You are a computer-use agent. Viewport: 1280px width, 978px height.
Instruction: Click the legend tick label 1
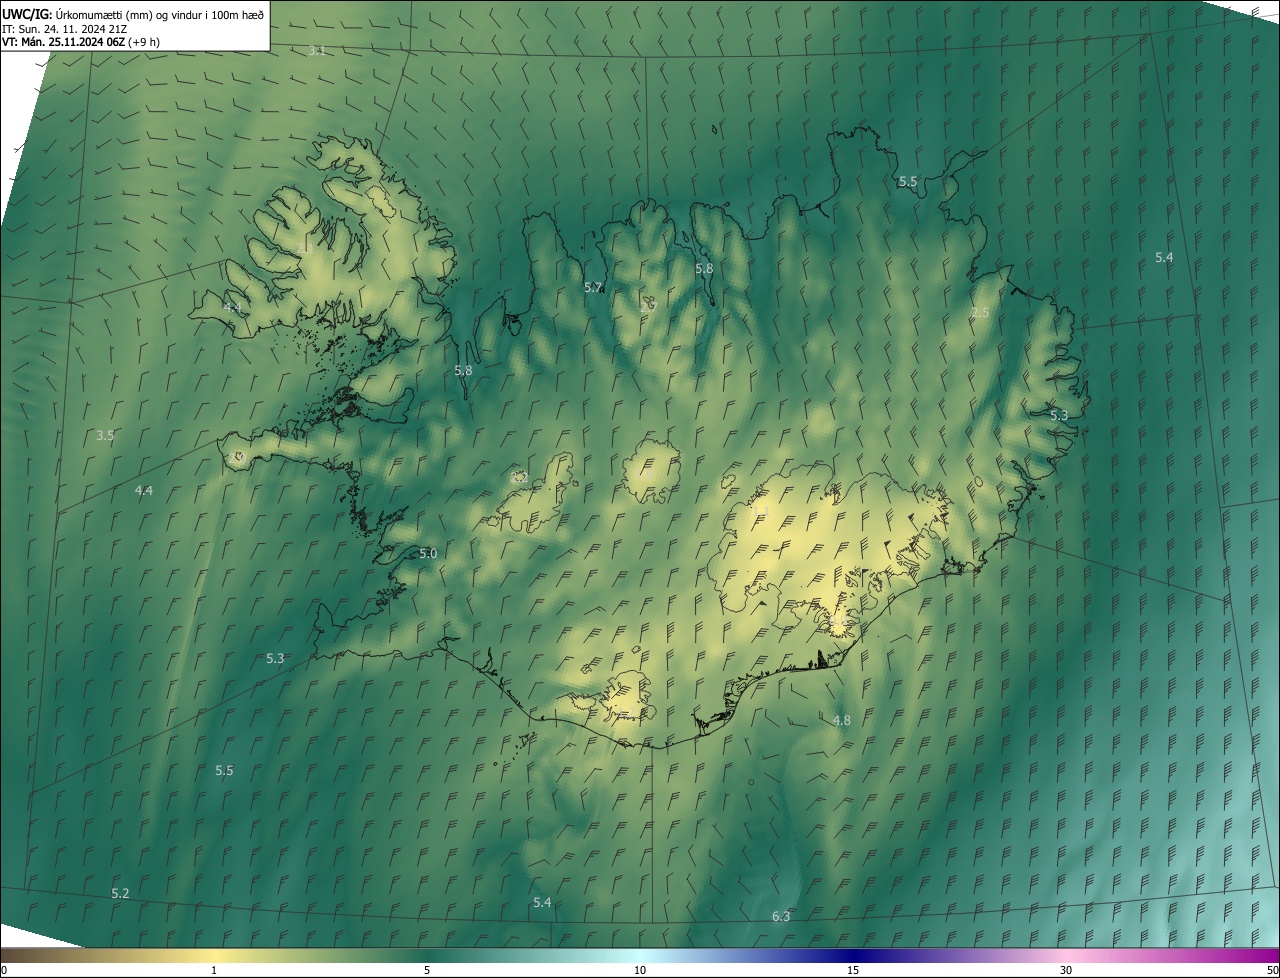pyautogui.click(x=214, y=971)
